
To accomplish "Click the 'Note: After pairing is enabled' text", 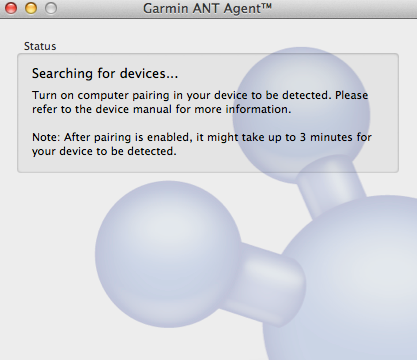I will [x=202, y=144].
